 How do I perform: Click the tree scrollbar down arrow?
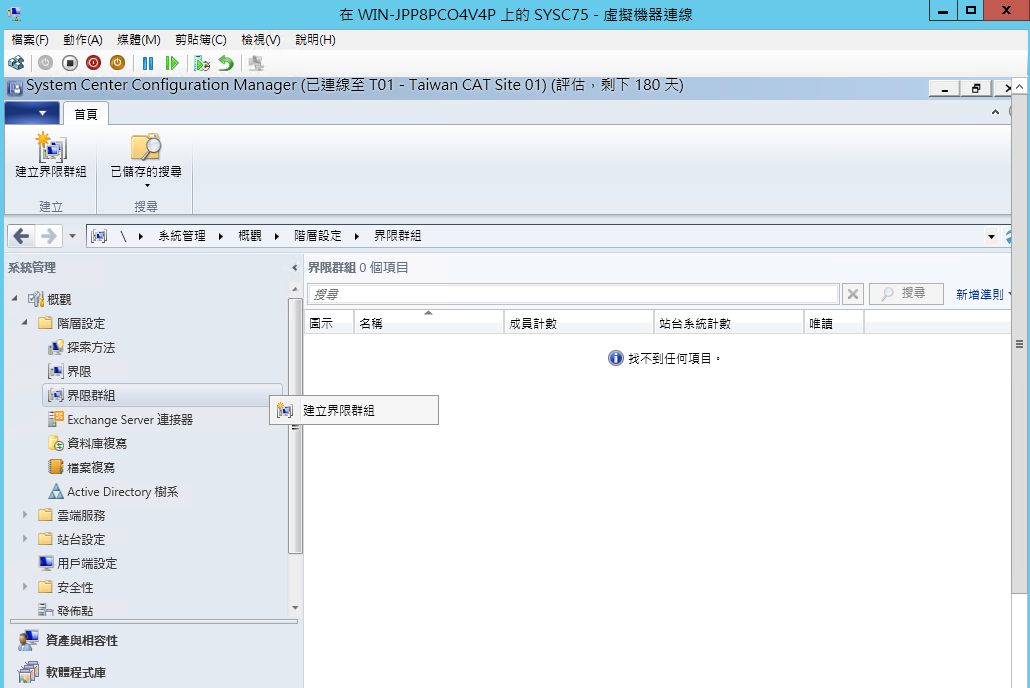coord(295,608)
